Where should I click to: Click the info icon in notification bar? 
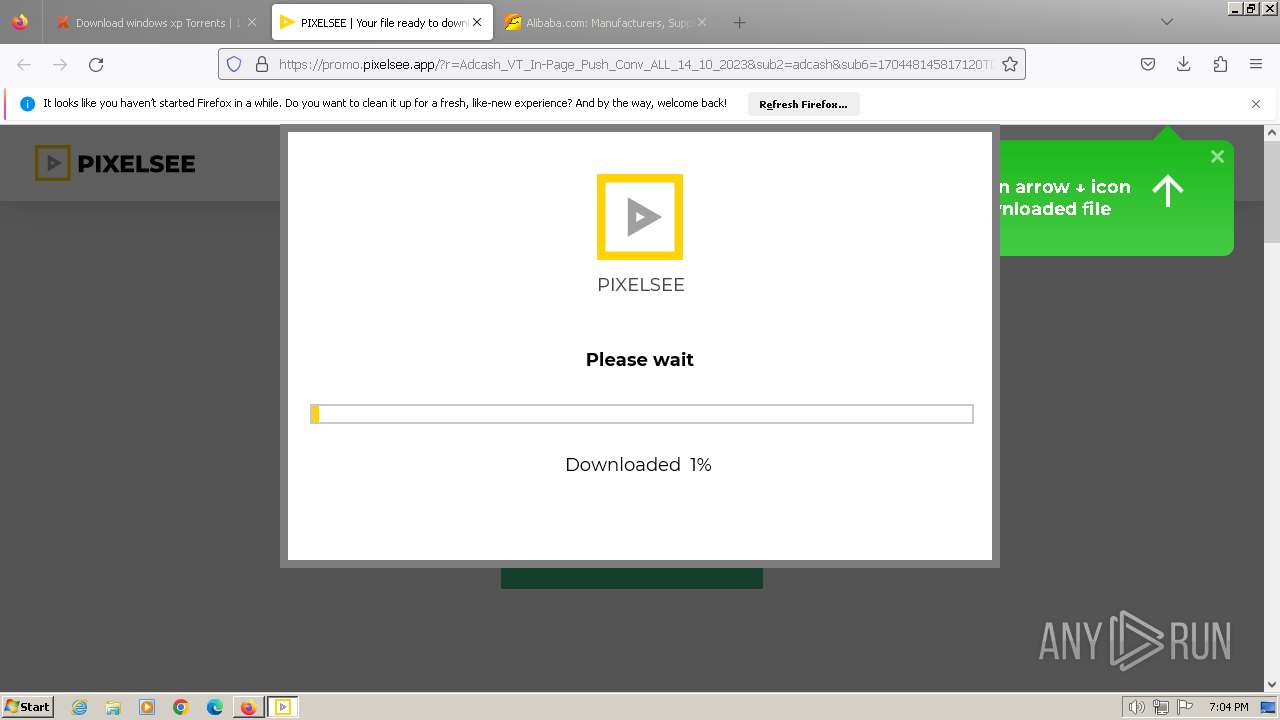27,104
